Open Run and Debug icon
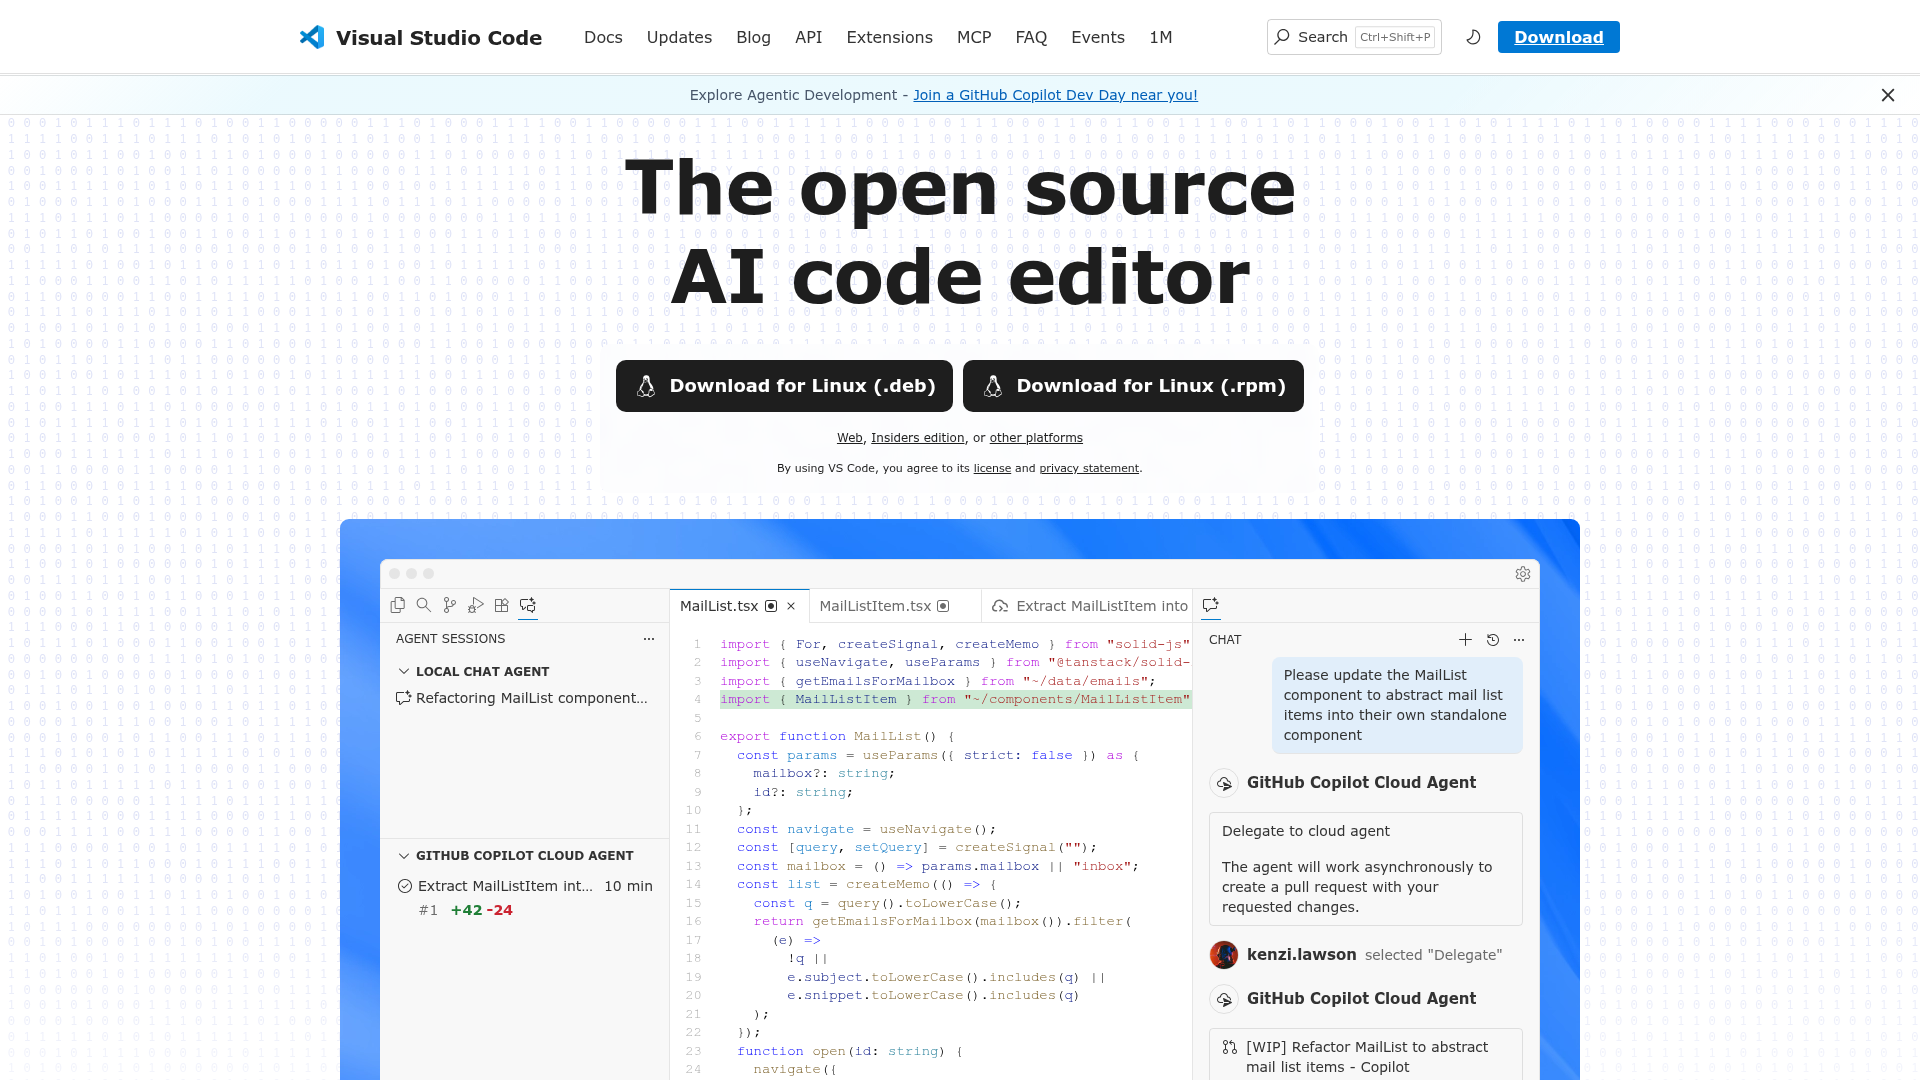 [476, 605]
